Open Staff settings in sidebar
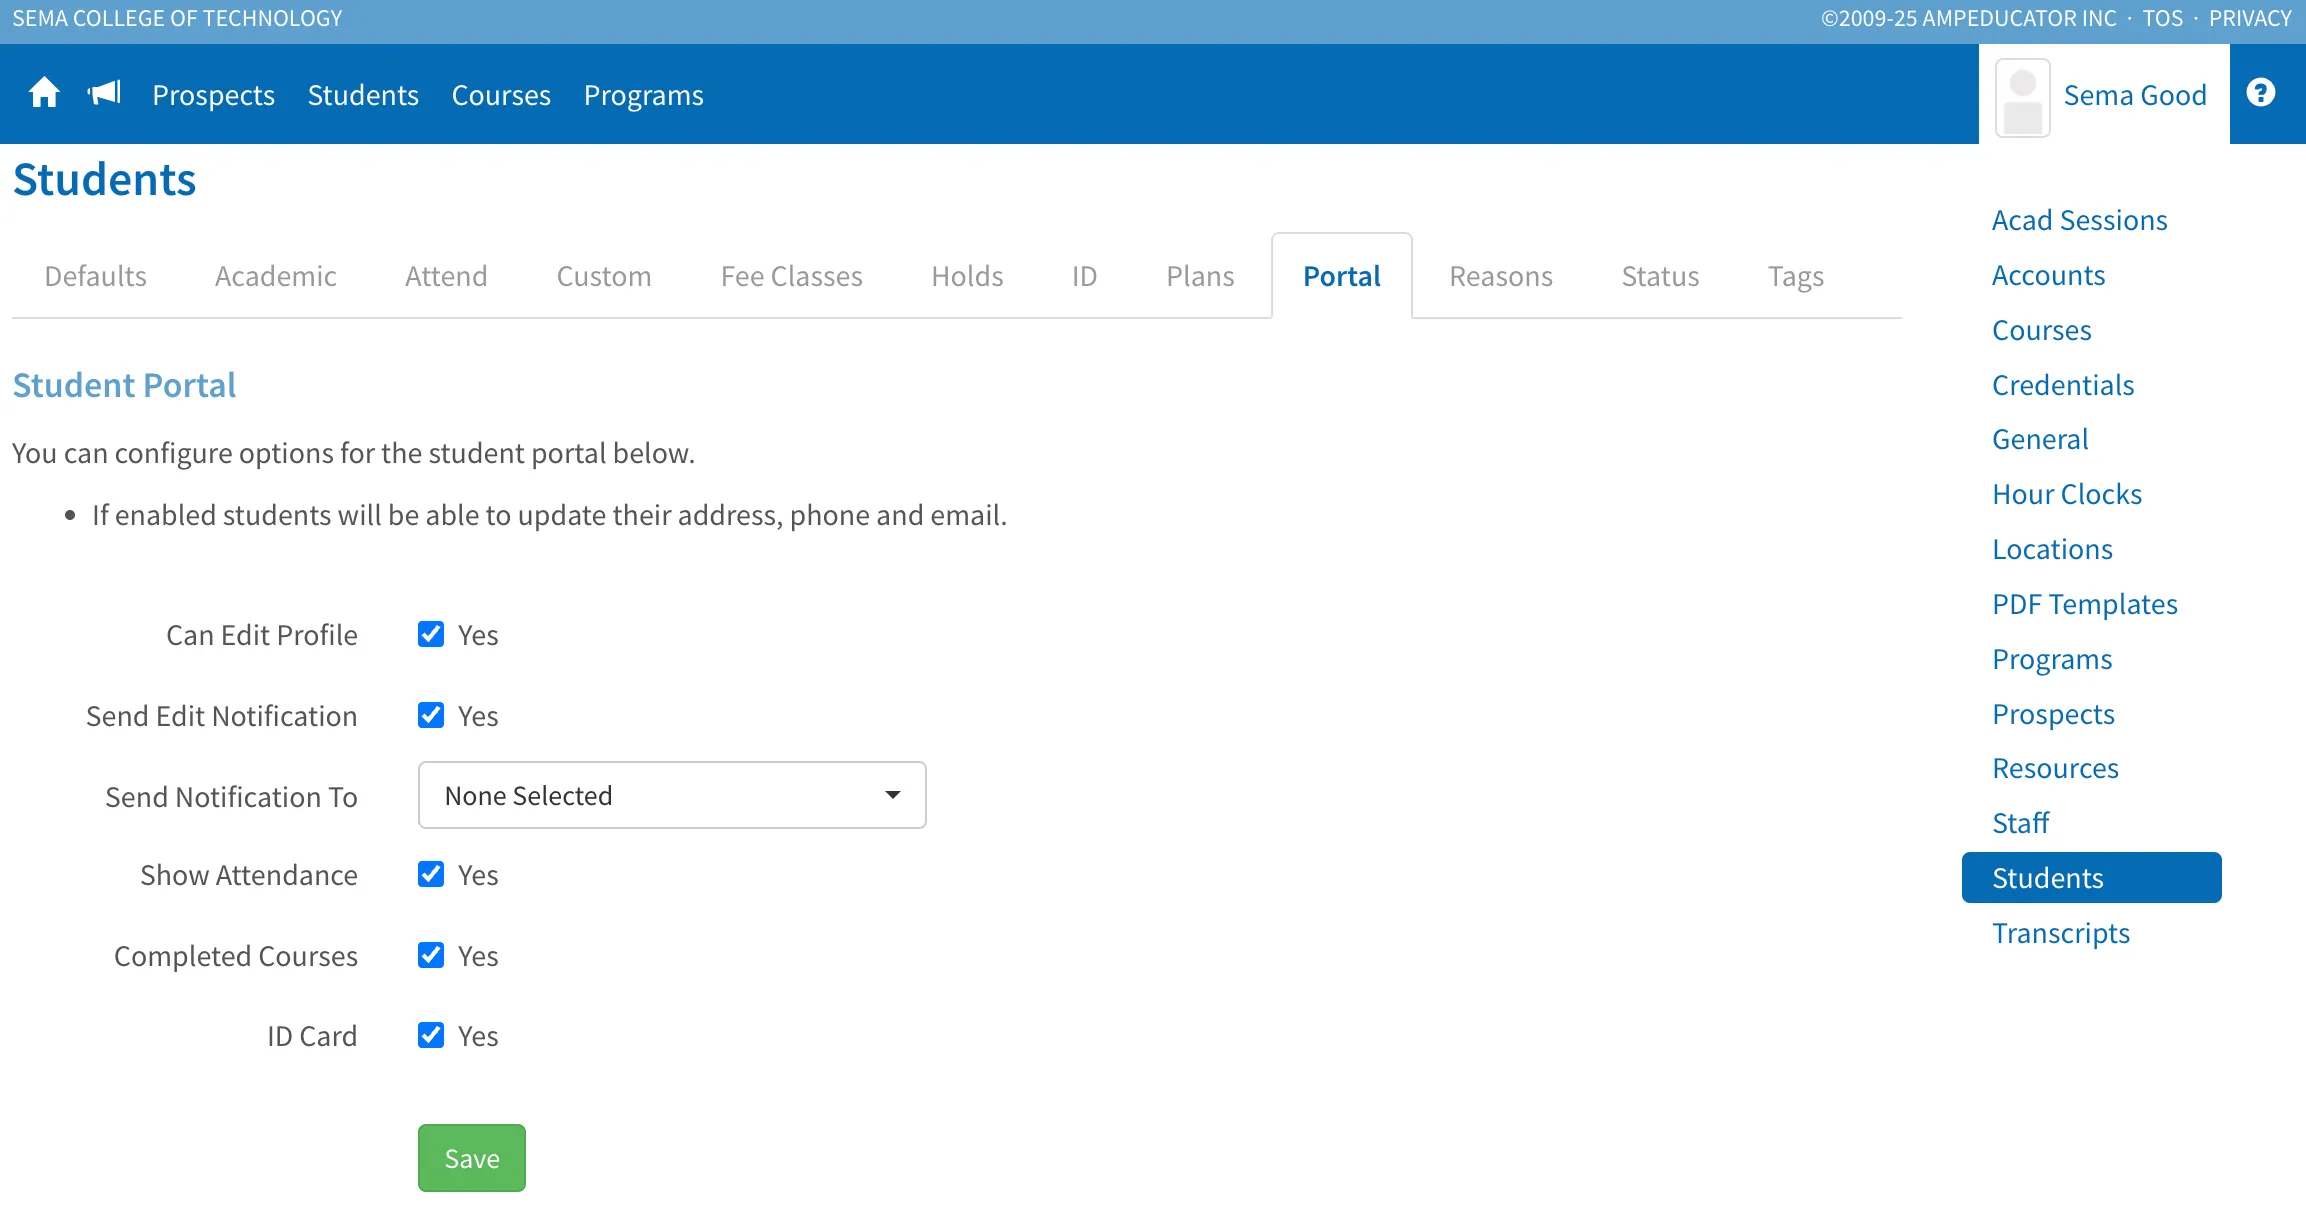Screen dimensions: 2306x1222 pos(2020,823)
